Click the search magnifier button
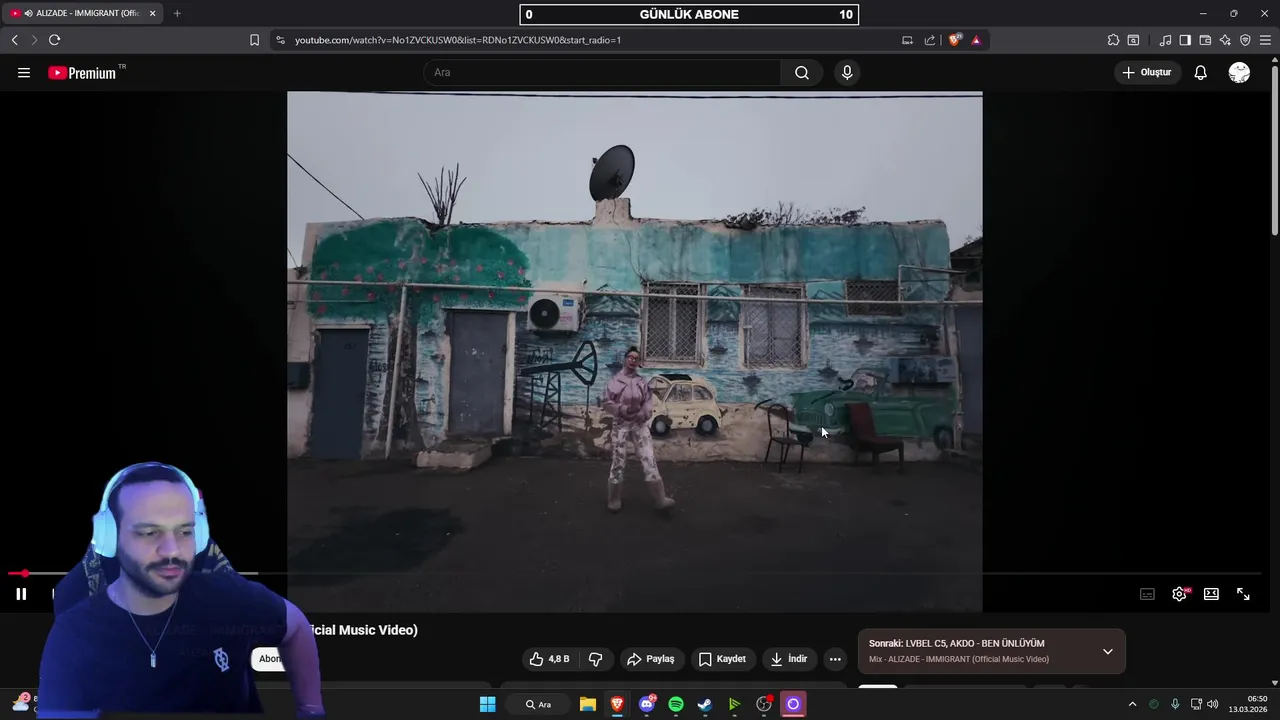Viewport: 1280px width, 720px height. [x=802, y=72]
